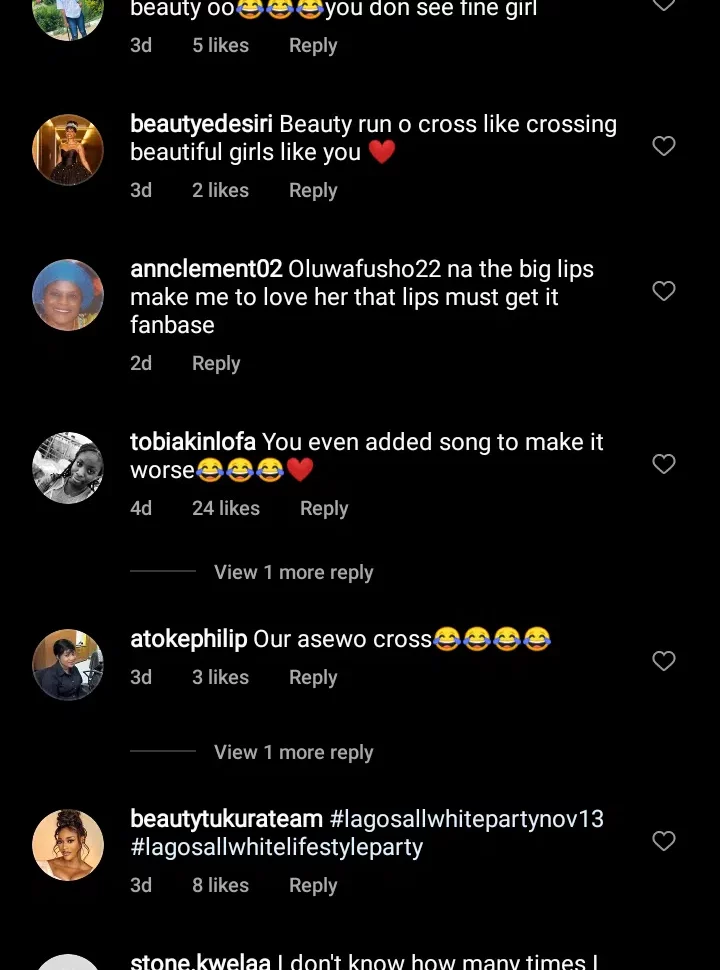Reply to atokephilip's comment
This screenshot has width=720, height=970.
(313, 677)
